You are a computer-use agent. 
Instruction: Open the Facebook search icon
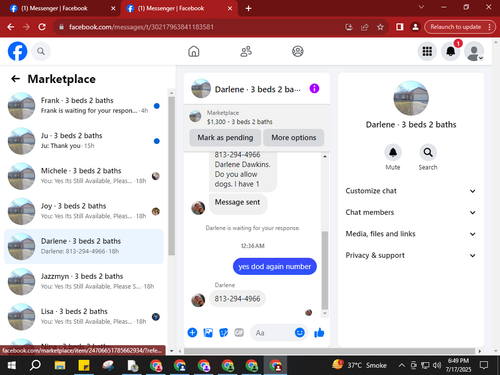tap(41, 51)
